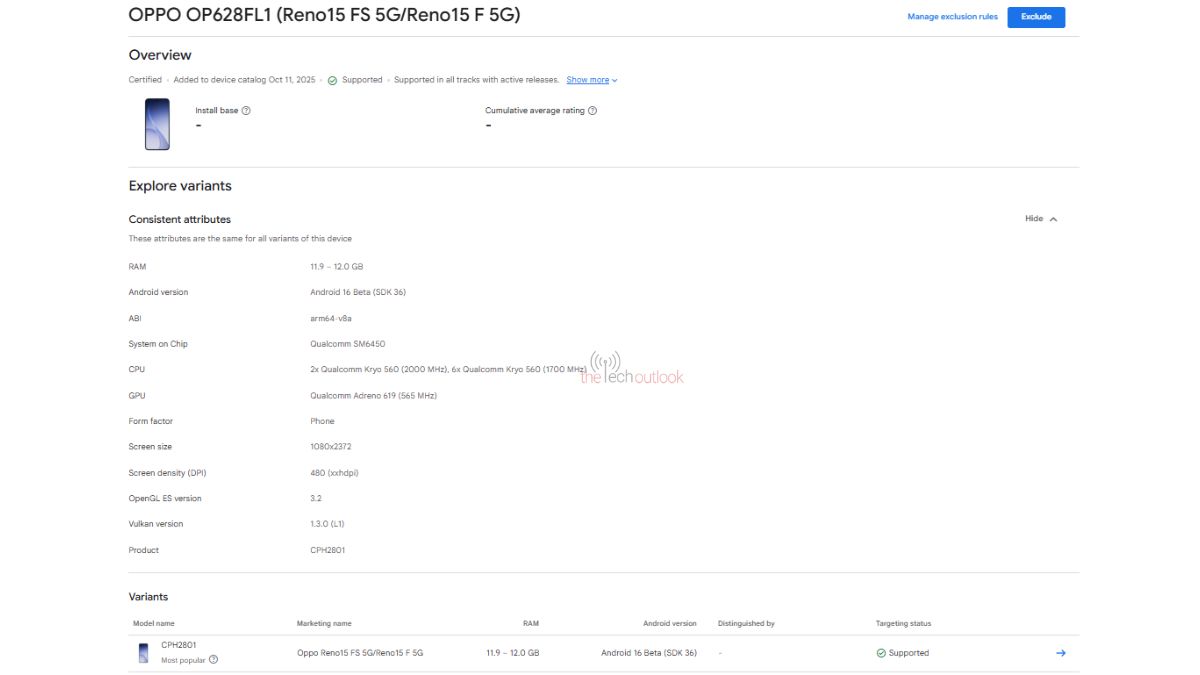
Task: Click the small phone icon beside CPH2801
Action: pyautogui.click(x=144, y=653)
